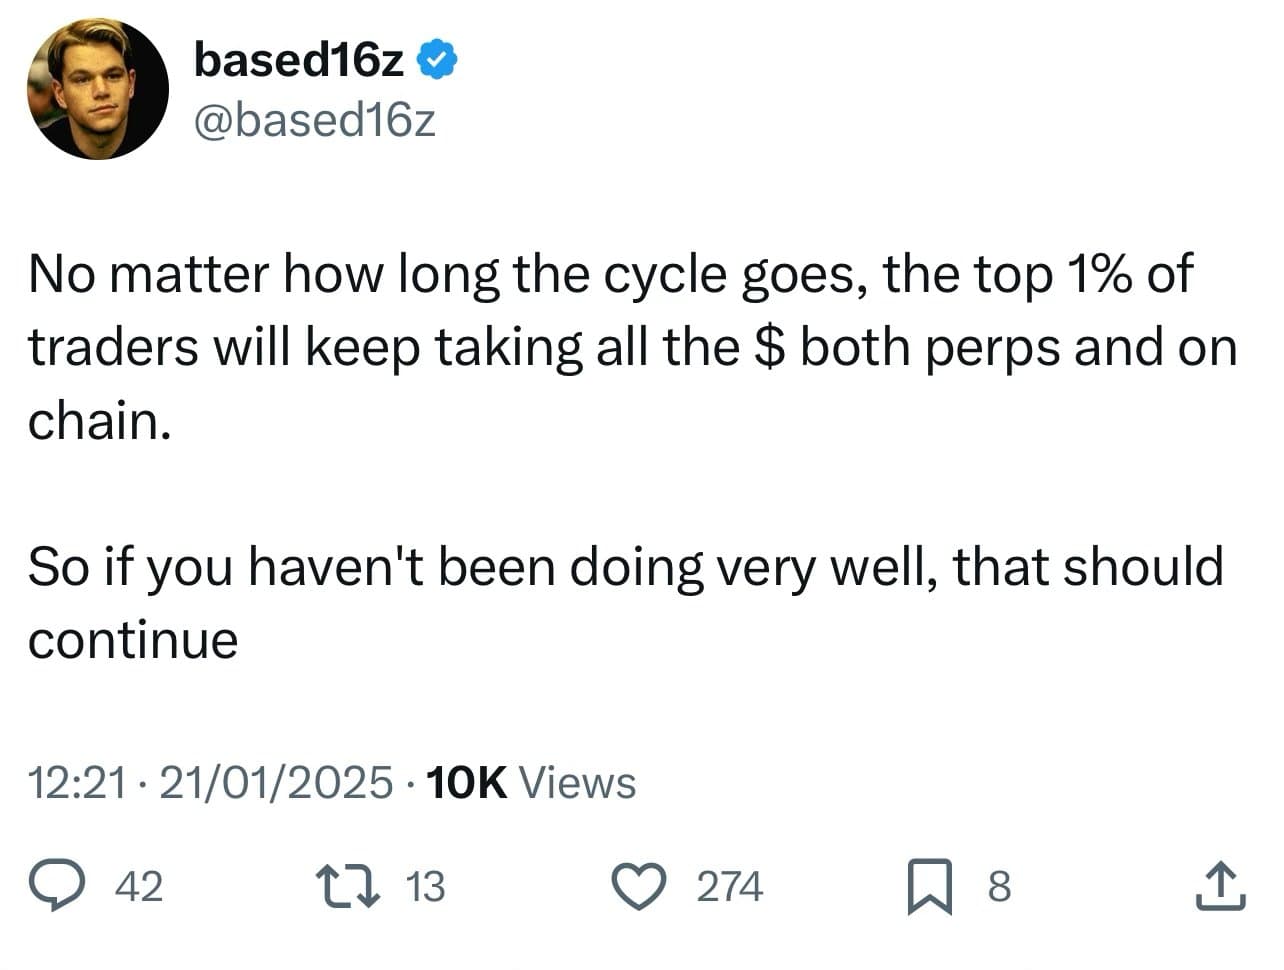Click the retweet arrows icon
Screen dimensions: 1284x970
pyautogui.click(x=347, y=887)
